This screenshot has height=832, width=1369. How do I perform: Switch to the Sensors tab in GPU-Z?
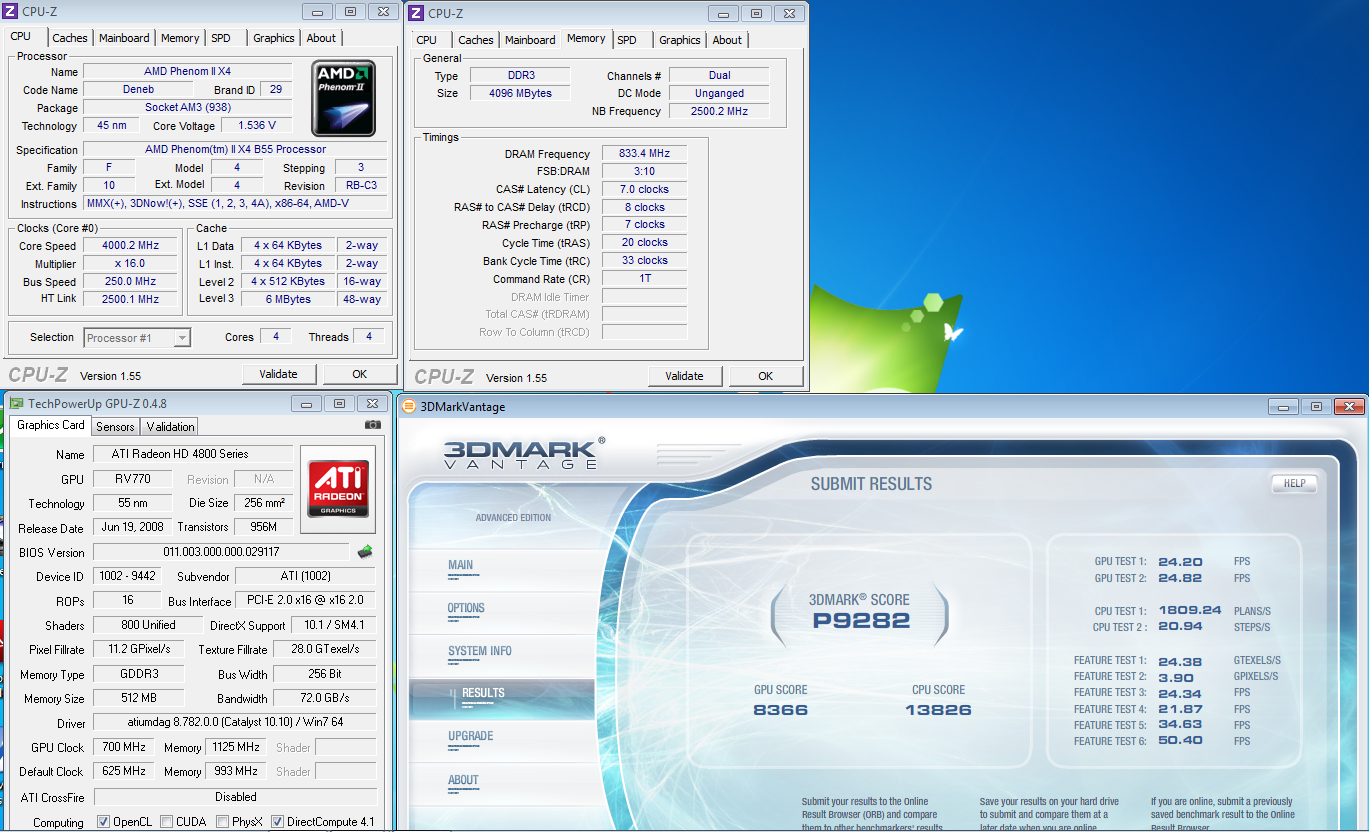pos(115,427)
